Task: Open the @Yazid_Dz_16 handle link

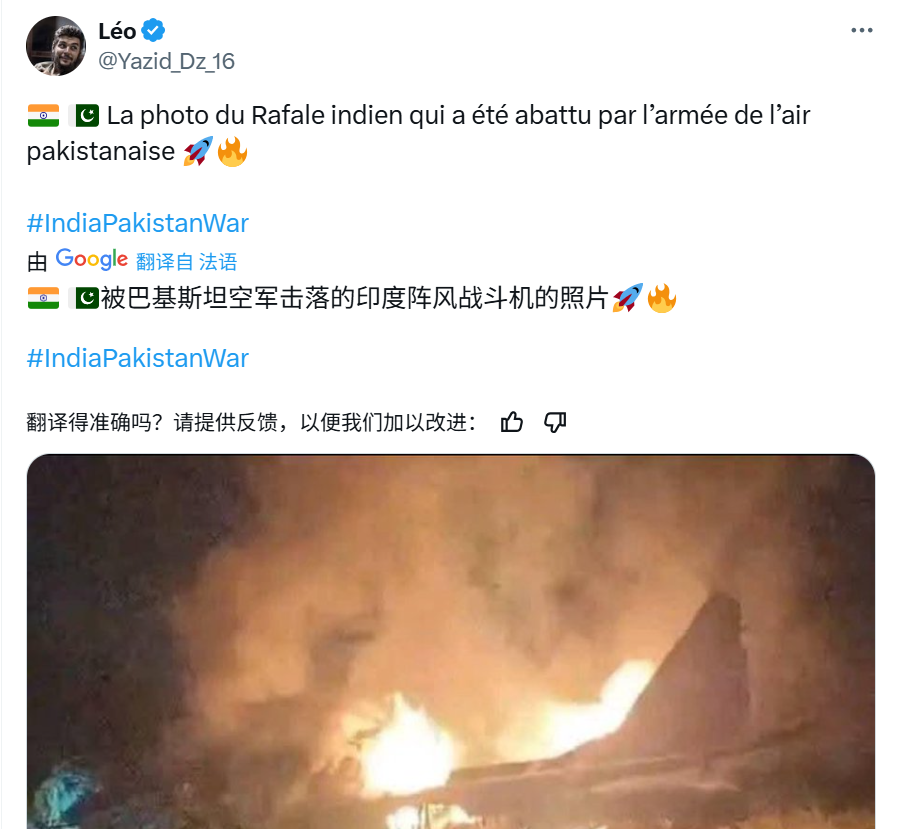Action: coord(166,61)
